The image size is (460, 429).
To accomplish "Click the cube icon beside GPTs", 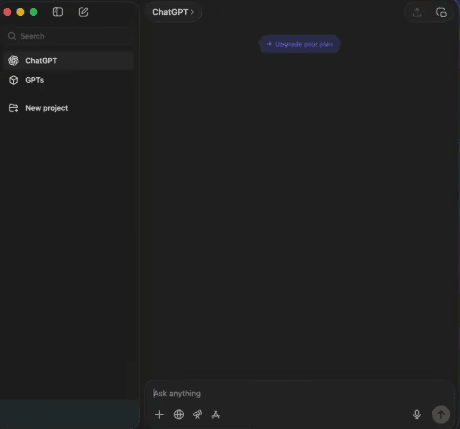I will (x=14, y=80).
